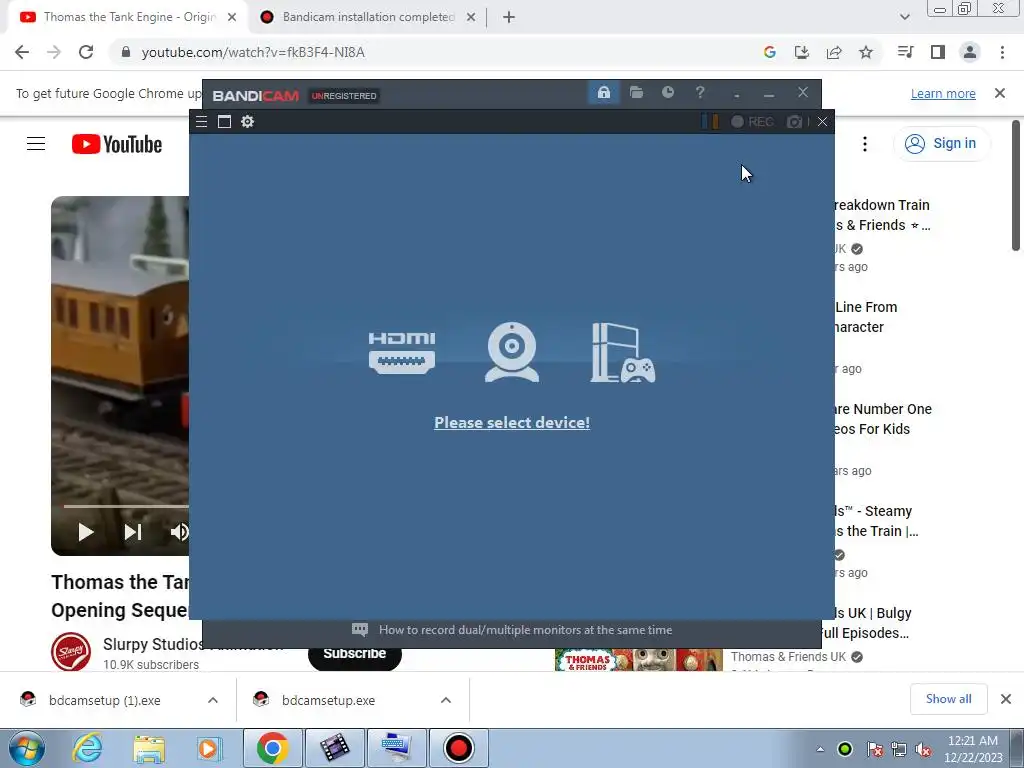The height and width of the screenshot is (768, 1024).
Task: Toggle full window mode icon in Bandicam
Action: pos(224,121)
